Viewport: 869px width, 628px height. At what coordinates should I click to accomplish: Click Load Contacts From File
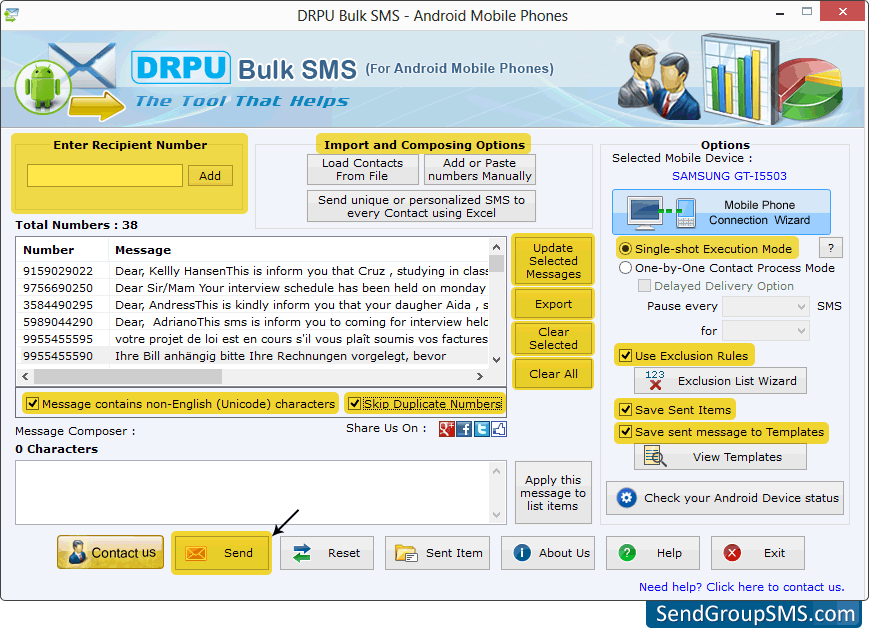(362, 170)
